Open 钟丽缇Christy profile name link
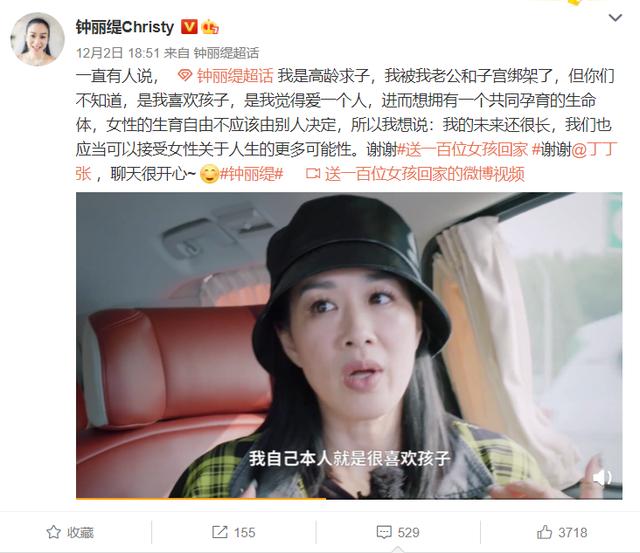Screen dimensions: 640x553 124,27
